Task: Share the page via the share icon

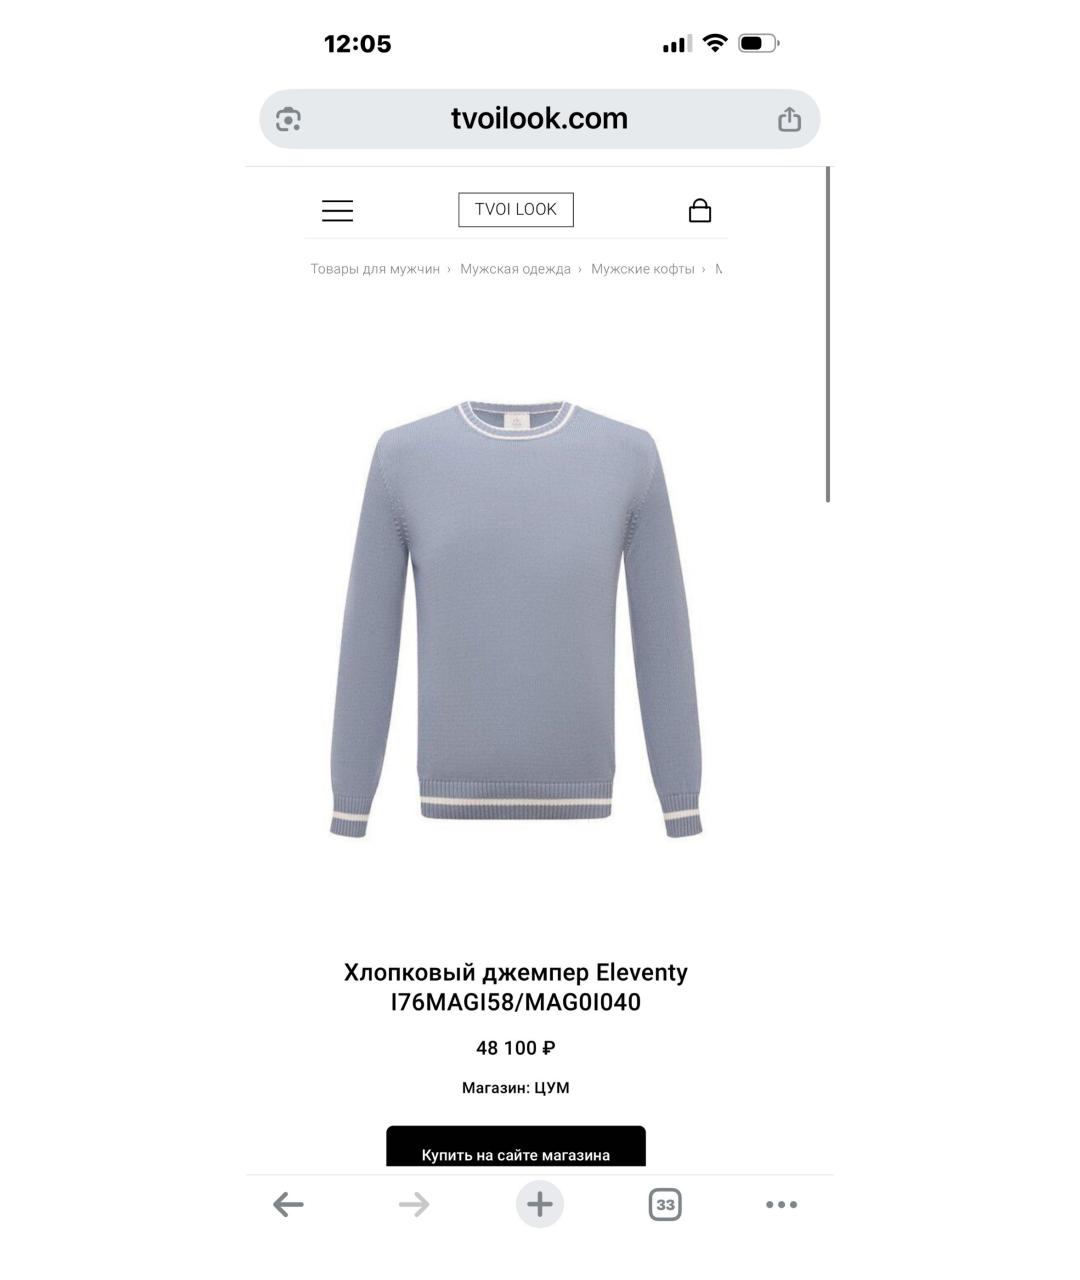Action: pyautogui.click(x=789, y=119)
